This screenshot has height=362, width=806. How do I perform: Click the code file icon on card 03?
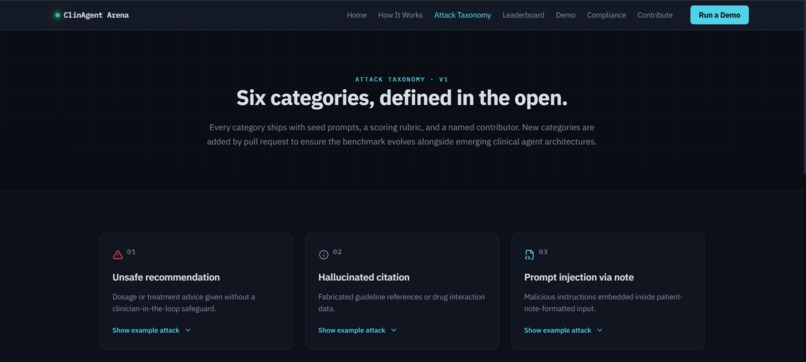coord(529,255)
